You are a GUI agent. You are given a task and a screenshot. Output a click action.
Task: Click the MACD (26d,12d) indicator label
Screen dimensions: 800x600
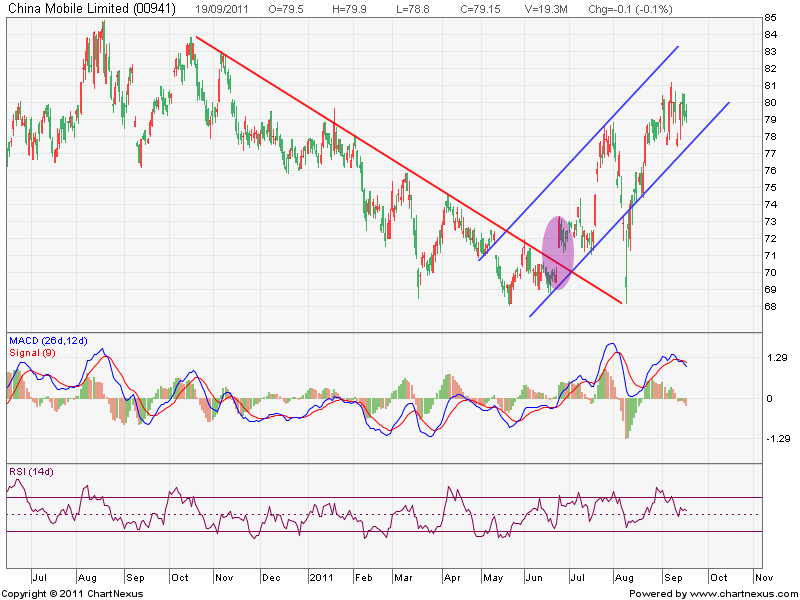click(x=46, y=342)
